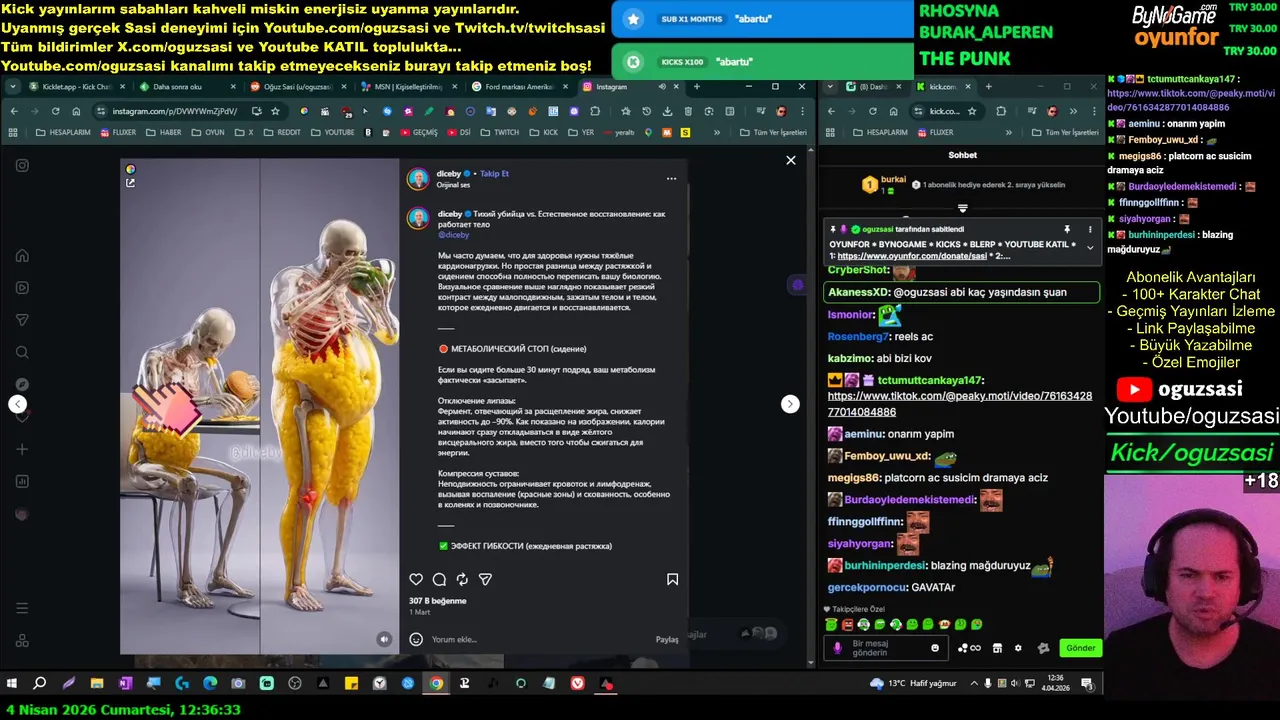Screen dimensions: 1280x720
Task: Open the REDDIT bookmark folder
Action: [x=282, y=132]
